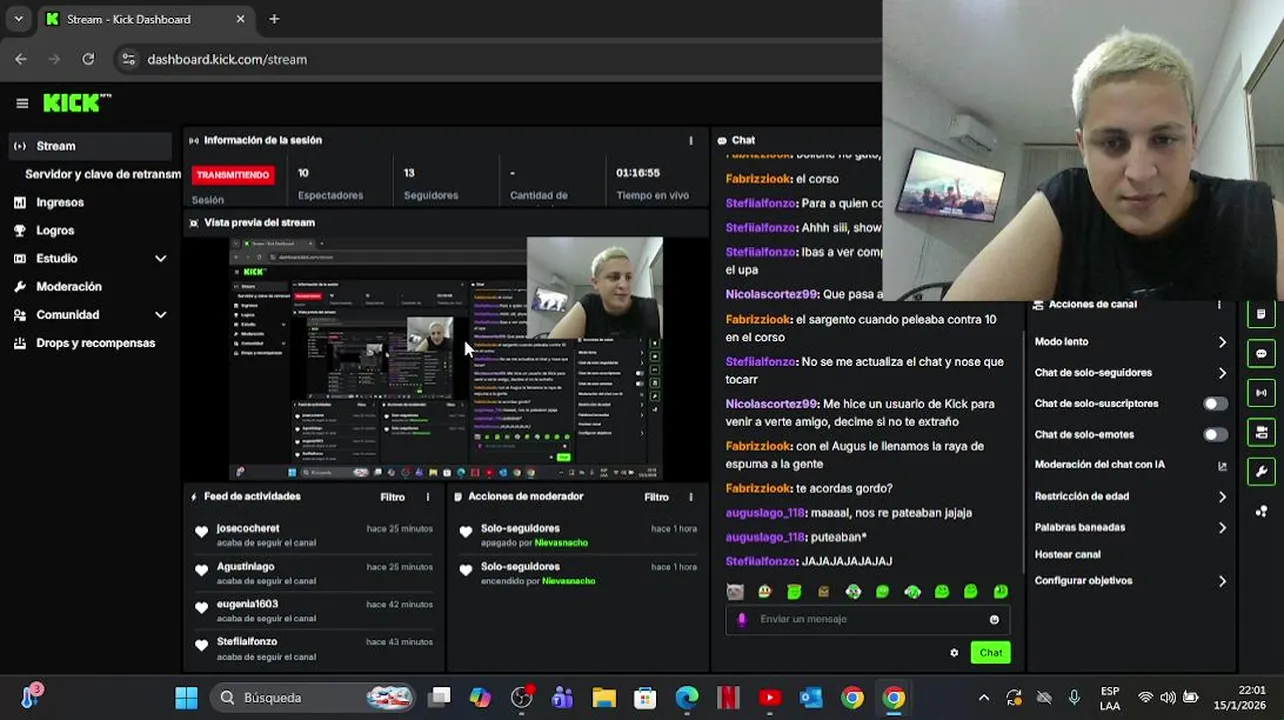1284x720 pixels.
Task: Open Windows Start menu
Action: (x=186, y=698)
